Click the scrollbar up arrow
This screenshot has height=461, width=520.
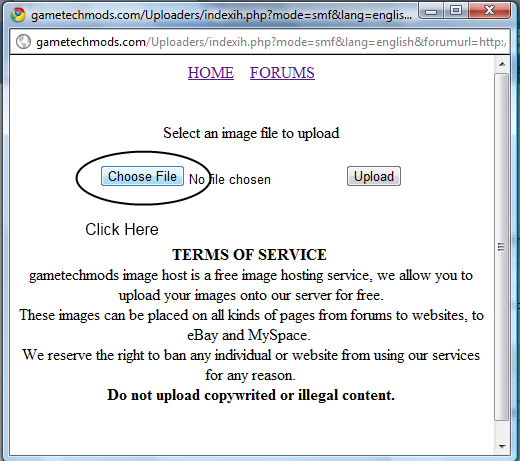502,64
